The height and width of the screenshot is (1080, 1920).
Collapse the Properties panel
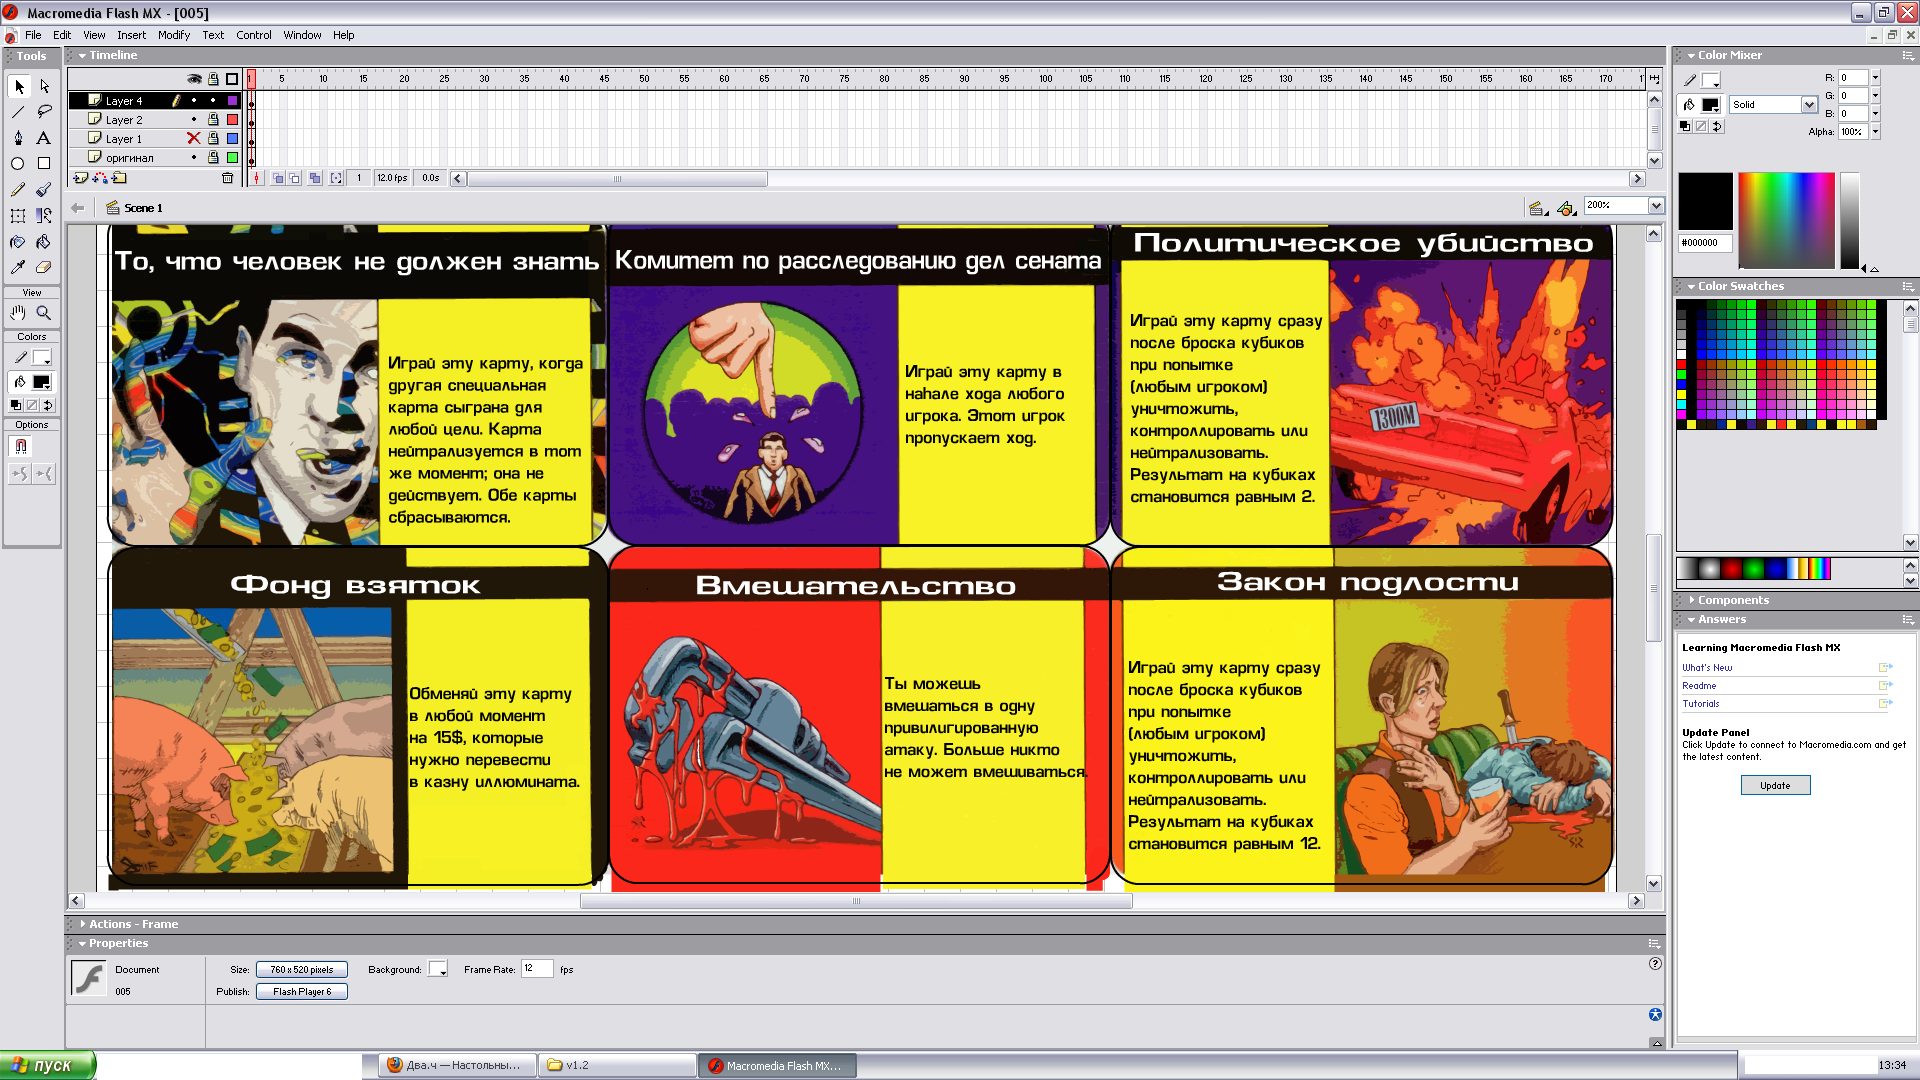(x=83, y=944)
